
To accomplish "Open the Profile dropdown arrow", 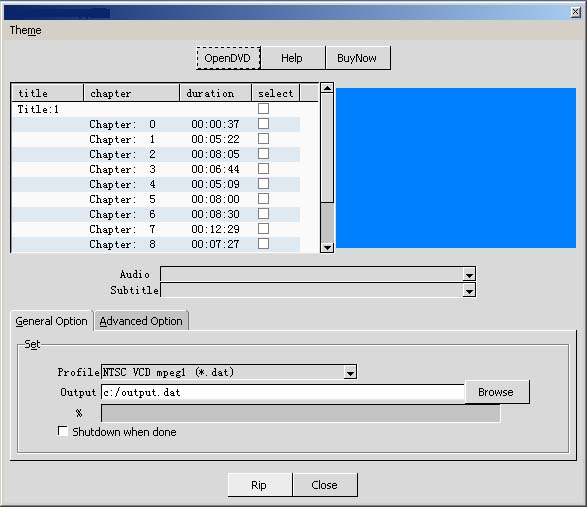I will click(350, 373).
